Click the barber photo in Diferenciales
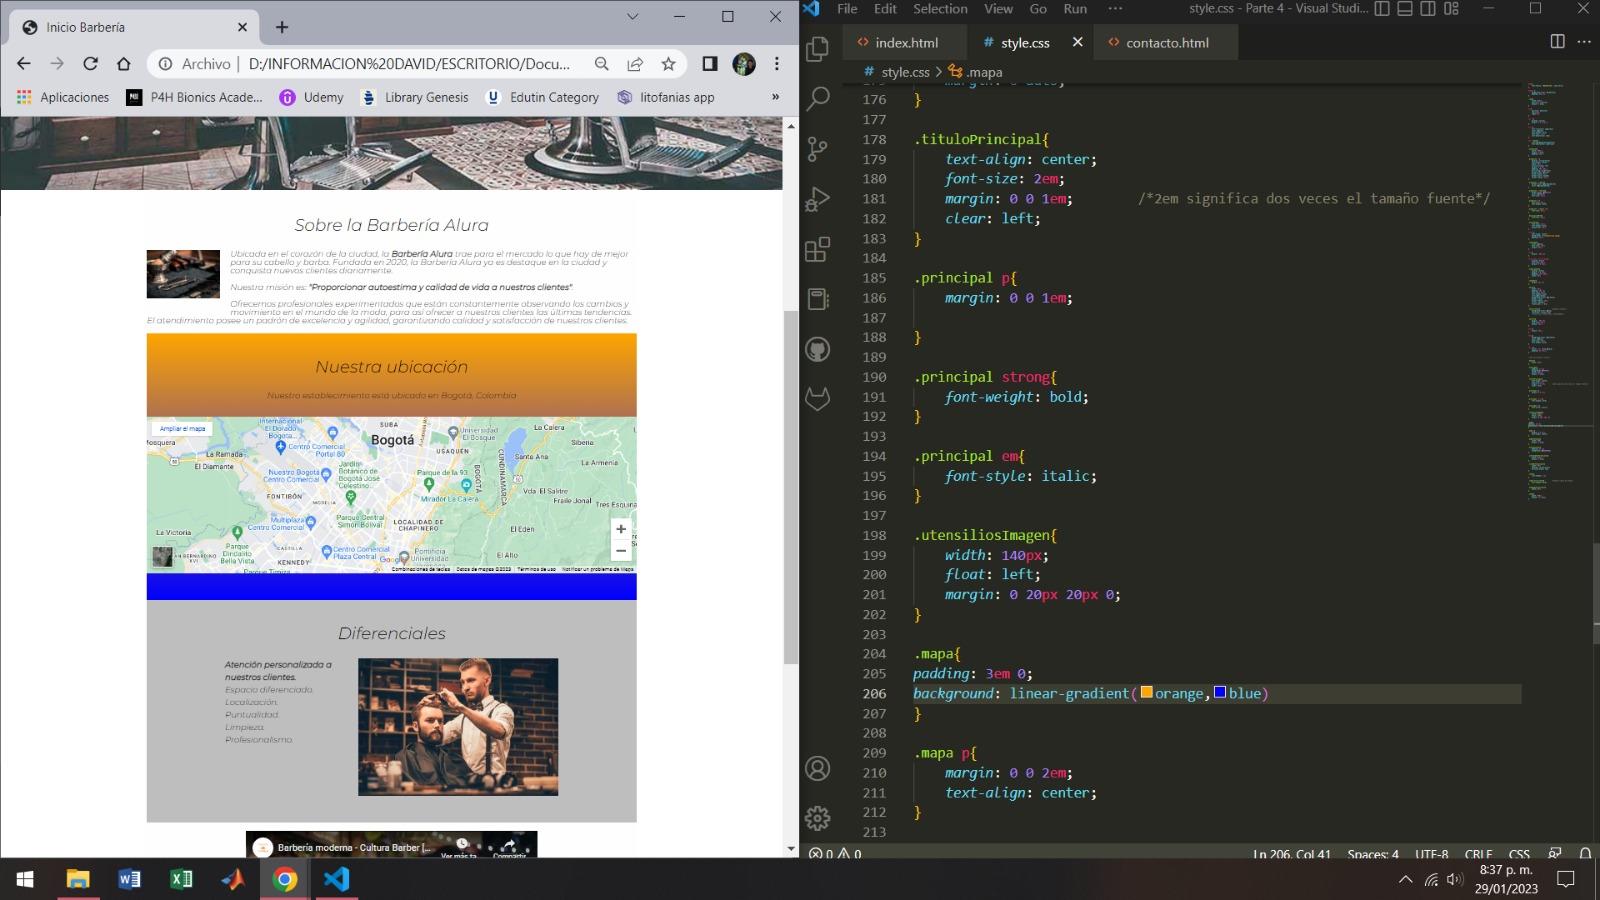 click(458, 727)
